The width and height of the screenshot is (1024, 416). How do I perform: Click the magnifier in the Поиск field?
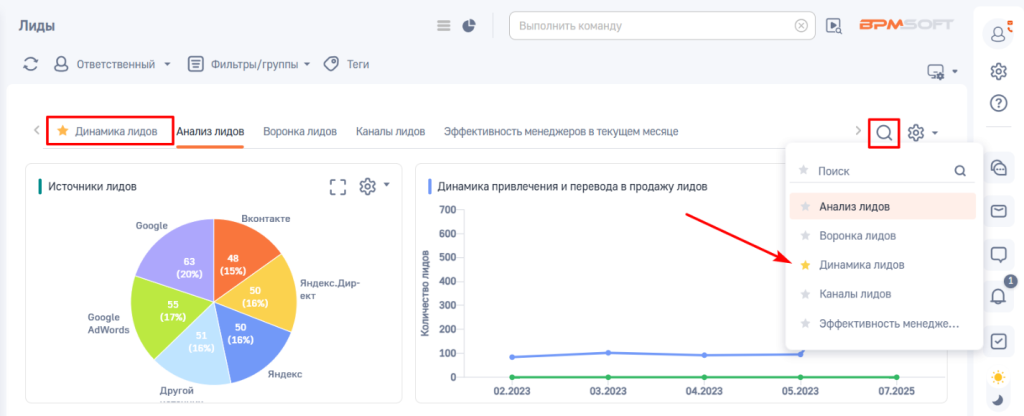[960, 170]
